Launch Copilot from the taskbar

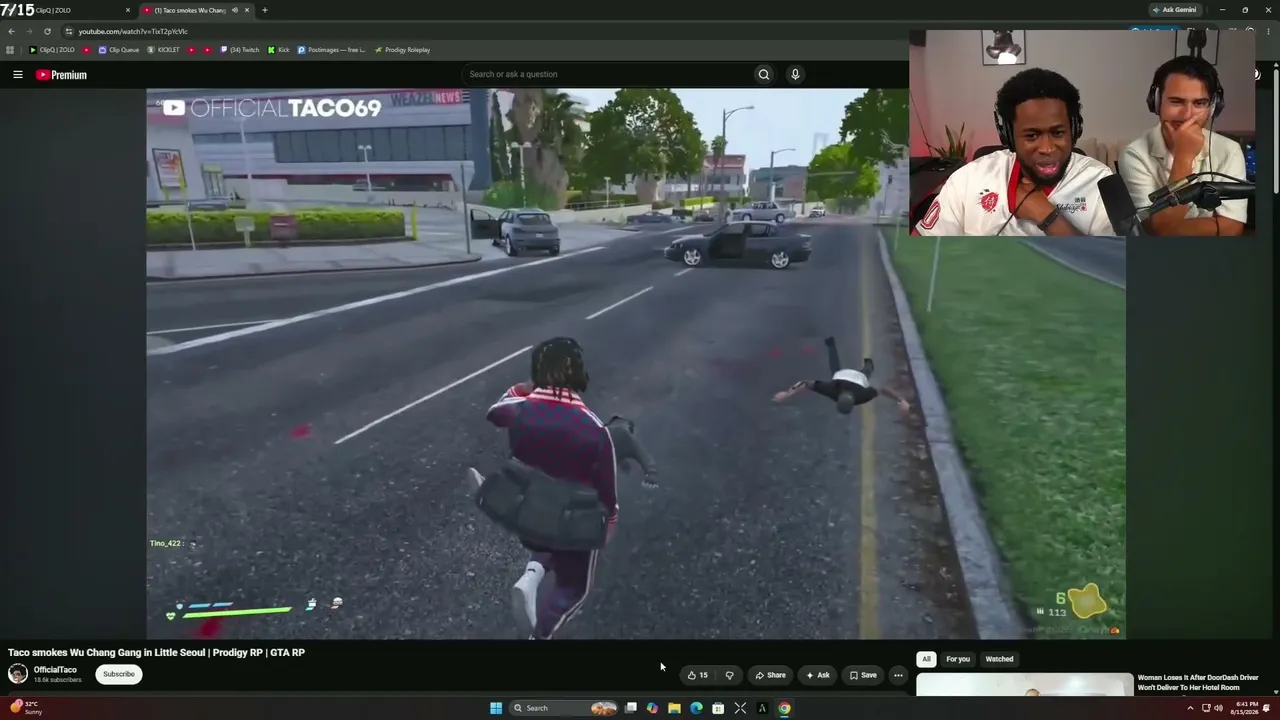653,708
